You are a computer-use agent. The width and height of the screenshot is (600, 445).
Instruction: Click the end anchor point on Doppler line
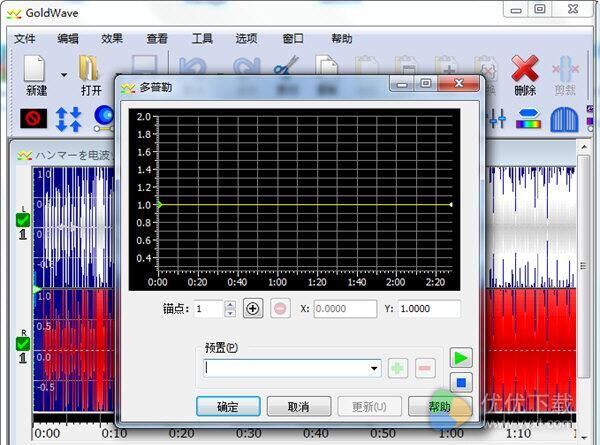point(451,205)
